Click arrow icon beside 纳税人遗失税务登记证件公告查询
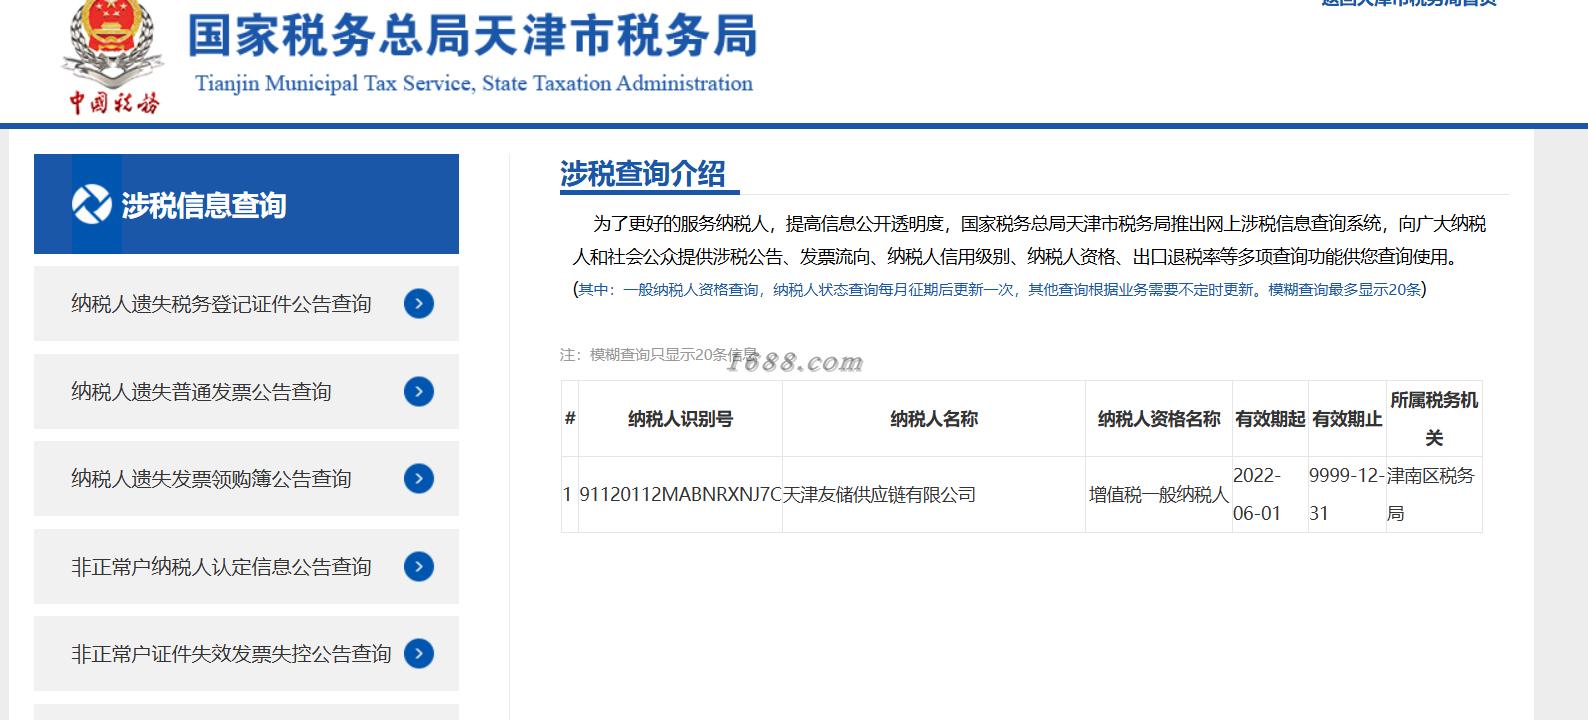Viewport: 1588px width, 720px height. pos(419,303)
